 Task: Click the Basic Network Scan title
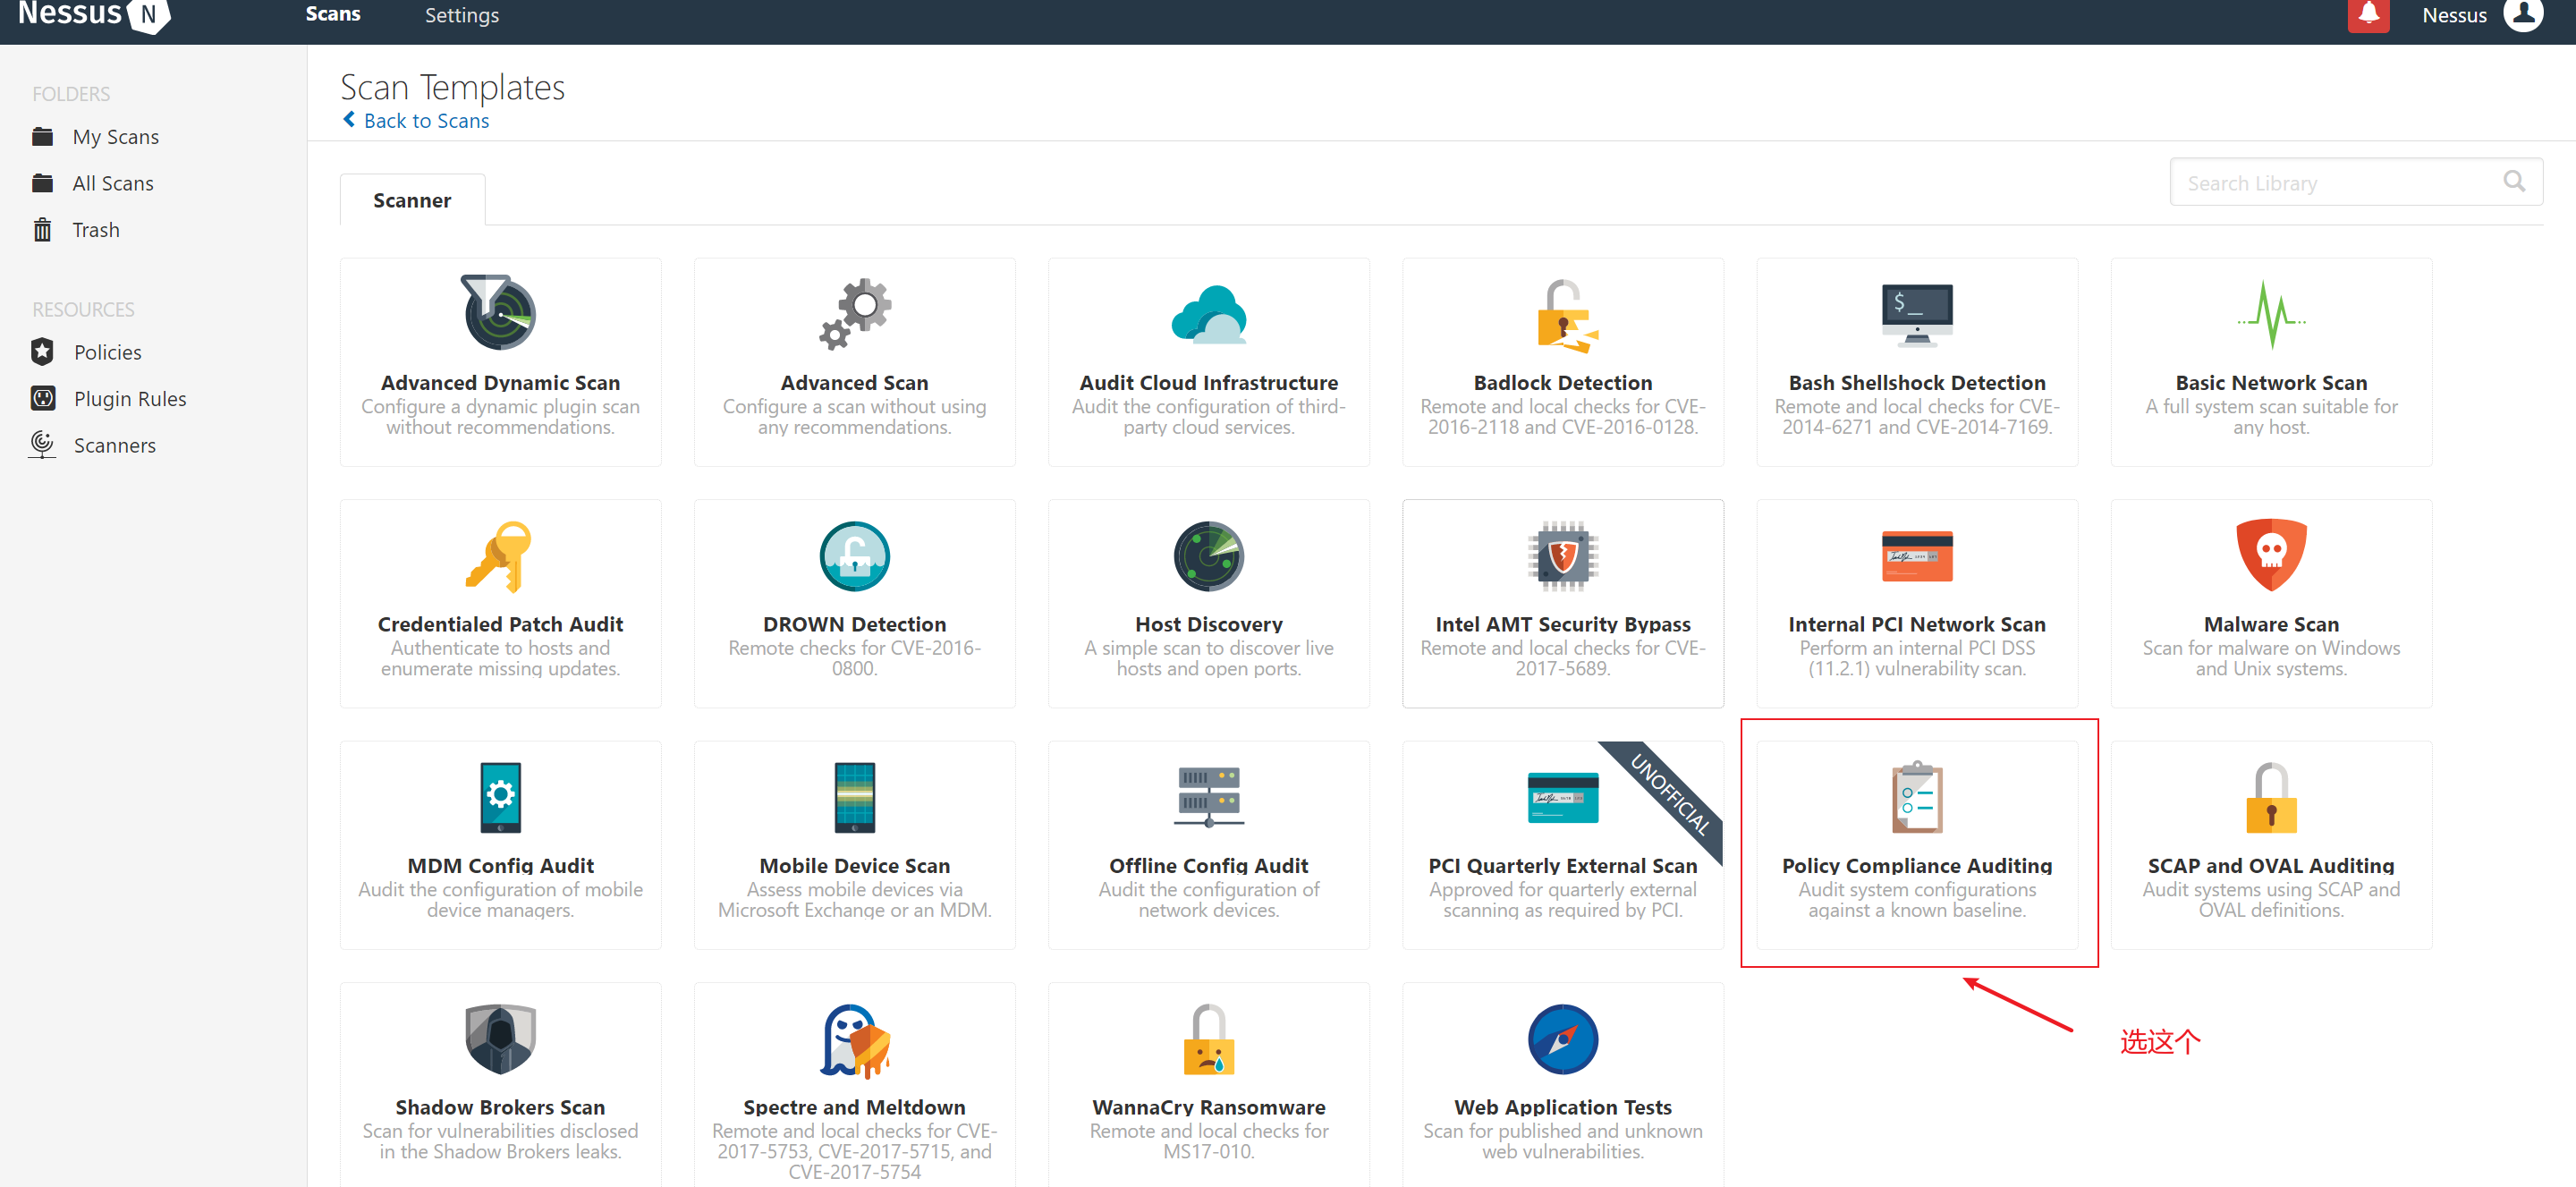[x=2271, y=382]
